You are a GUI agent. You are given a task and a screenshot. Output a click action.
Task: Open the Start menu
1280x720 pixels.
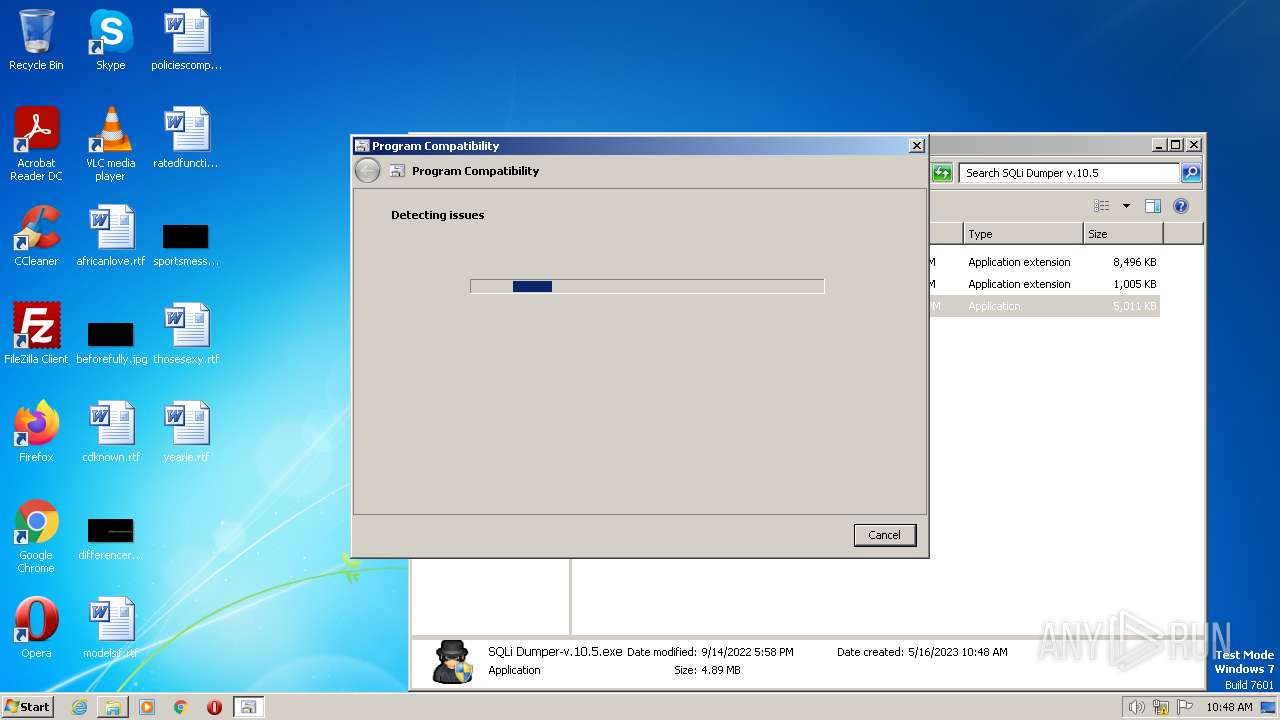[x=28, y=706]
